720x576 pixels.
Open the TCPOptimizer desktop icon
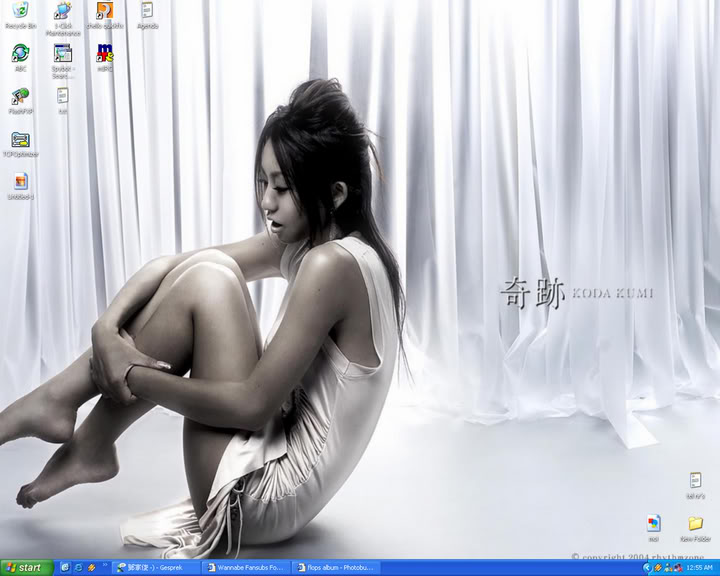click(x=21, y=144)
